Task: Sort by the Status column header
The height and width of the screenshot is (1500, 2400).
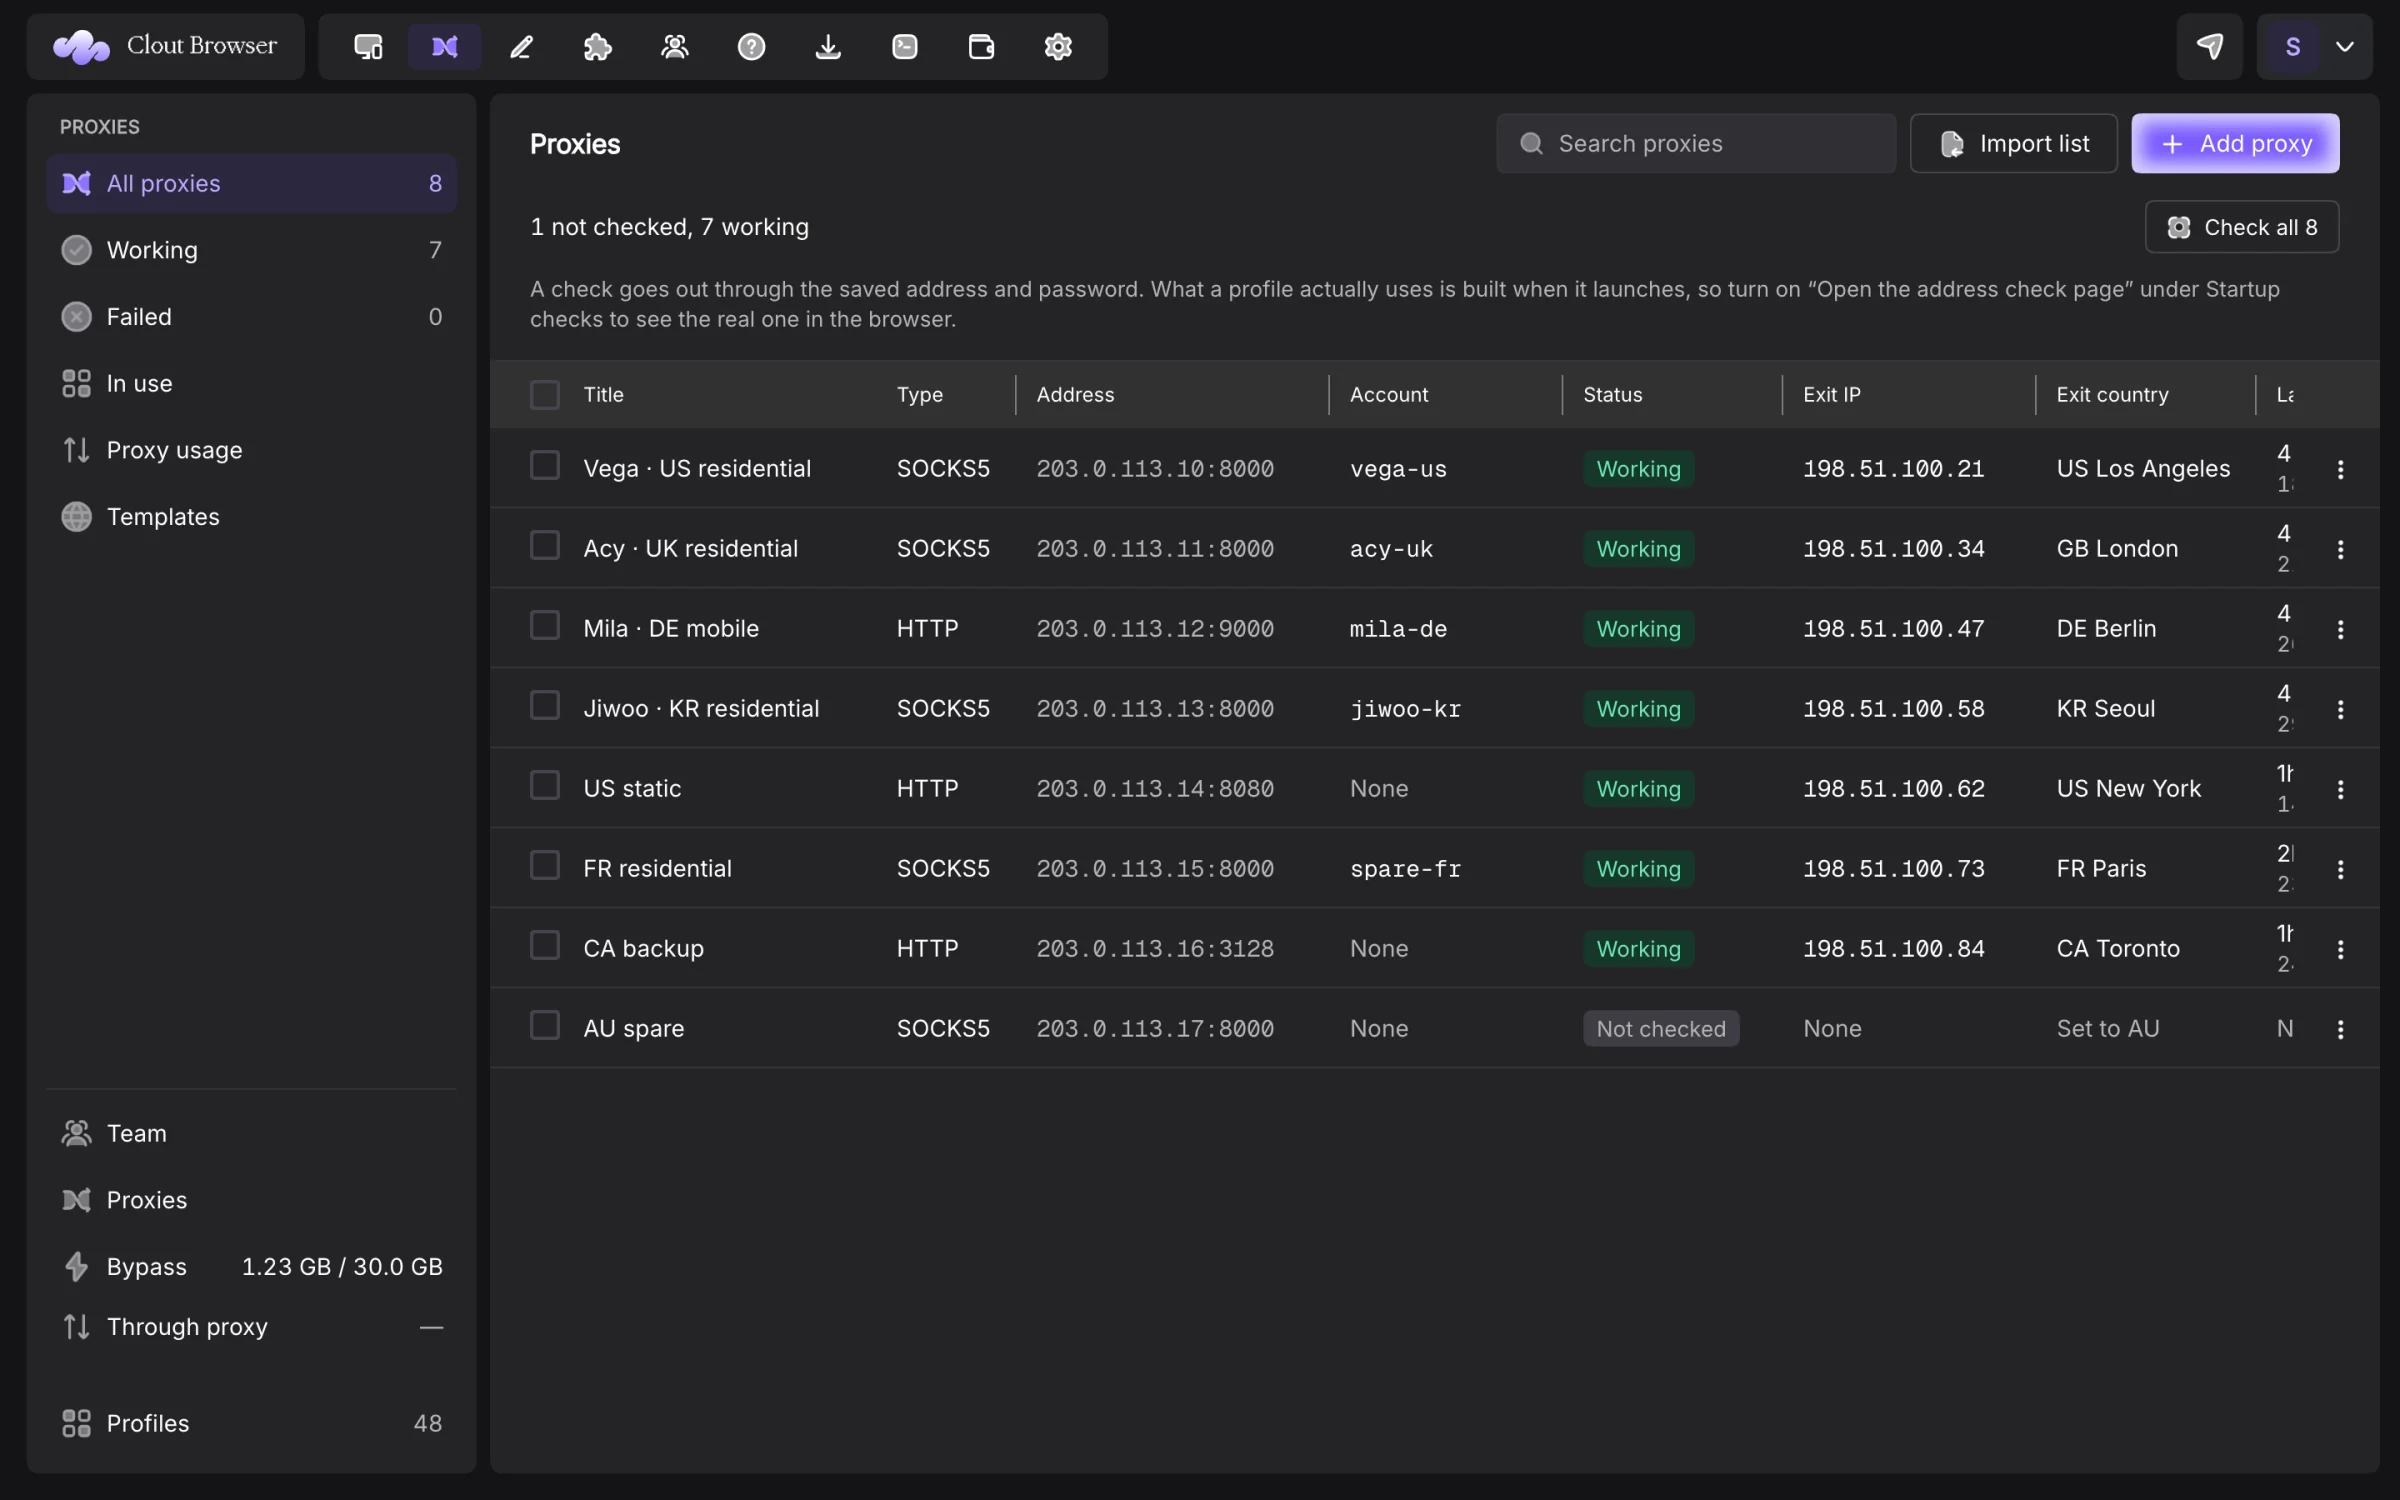Action: coord(1612,395)
